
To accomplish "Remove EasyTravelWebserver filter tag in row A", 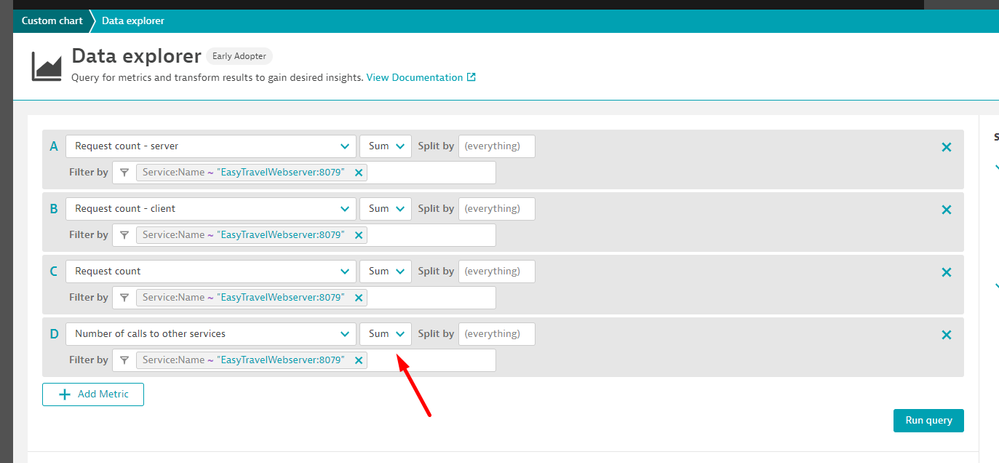I will (359, 173).
